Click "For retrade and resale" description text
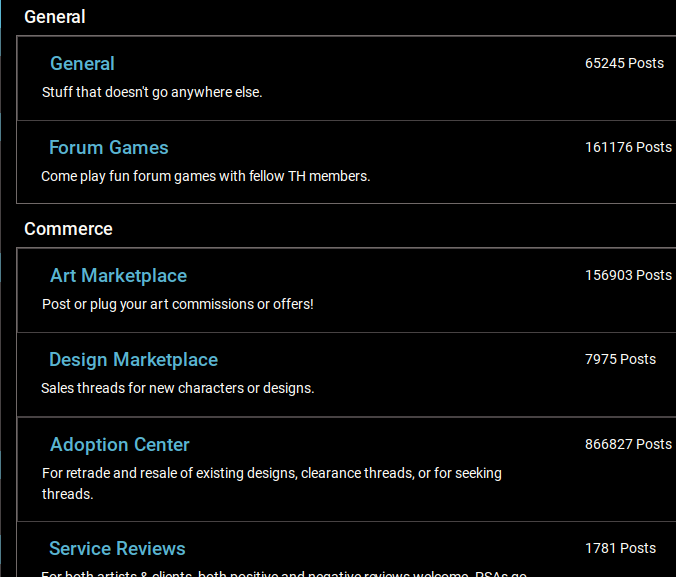 tap(271, 473)
